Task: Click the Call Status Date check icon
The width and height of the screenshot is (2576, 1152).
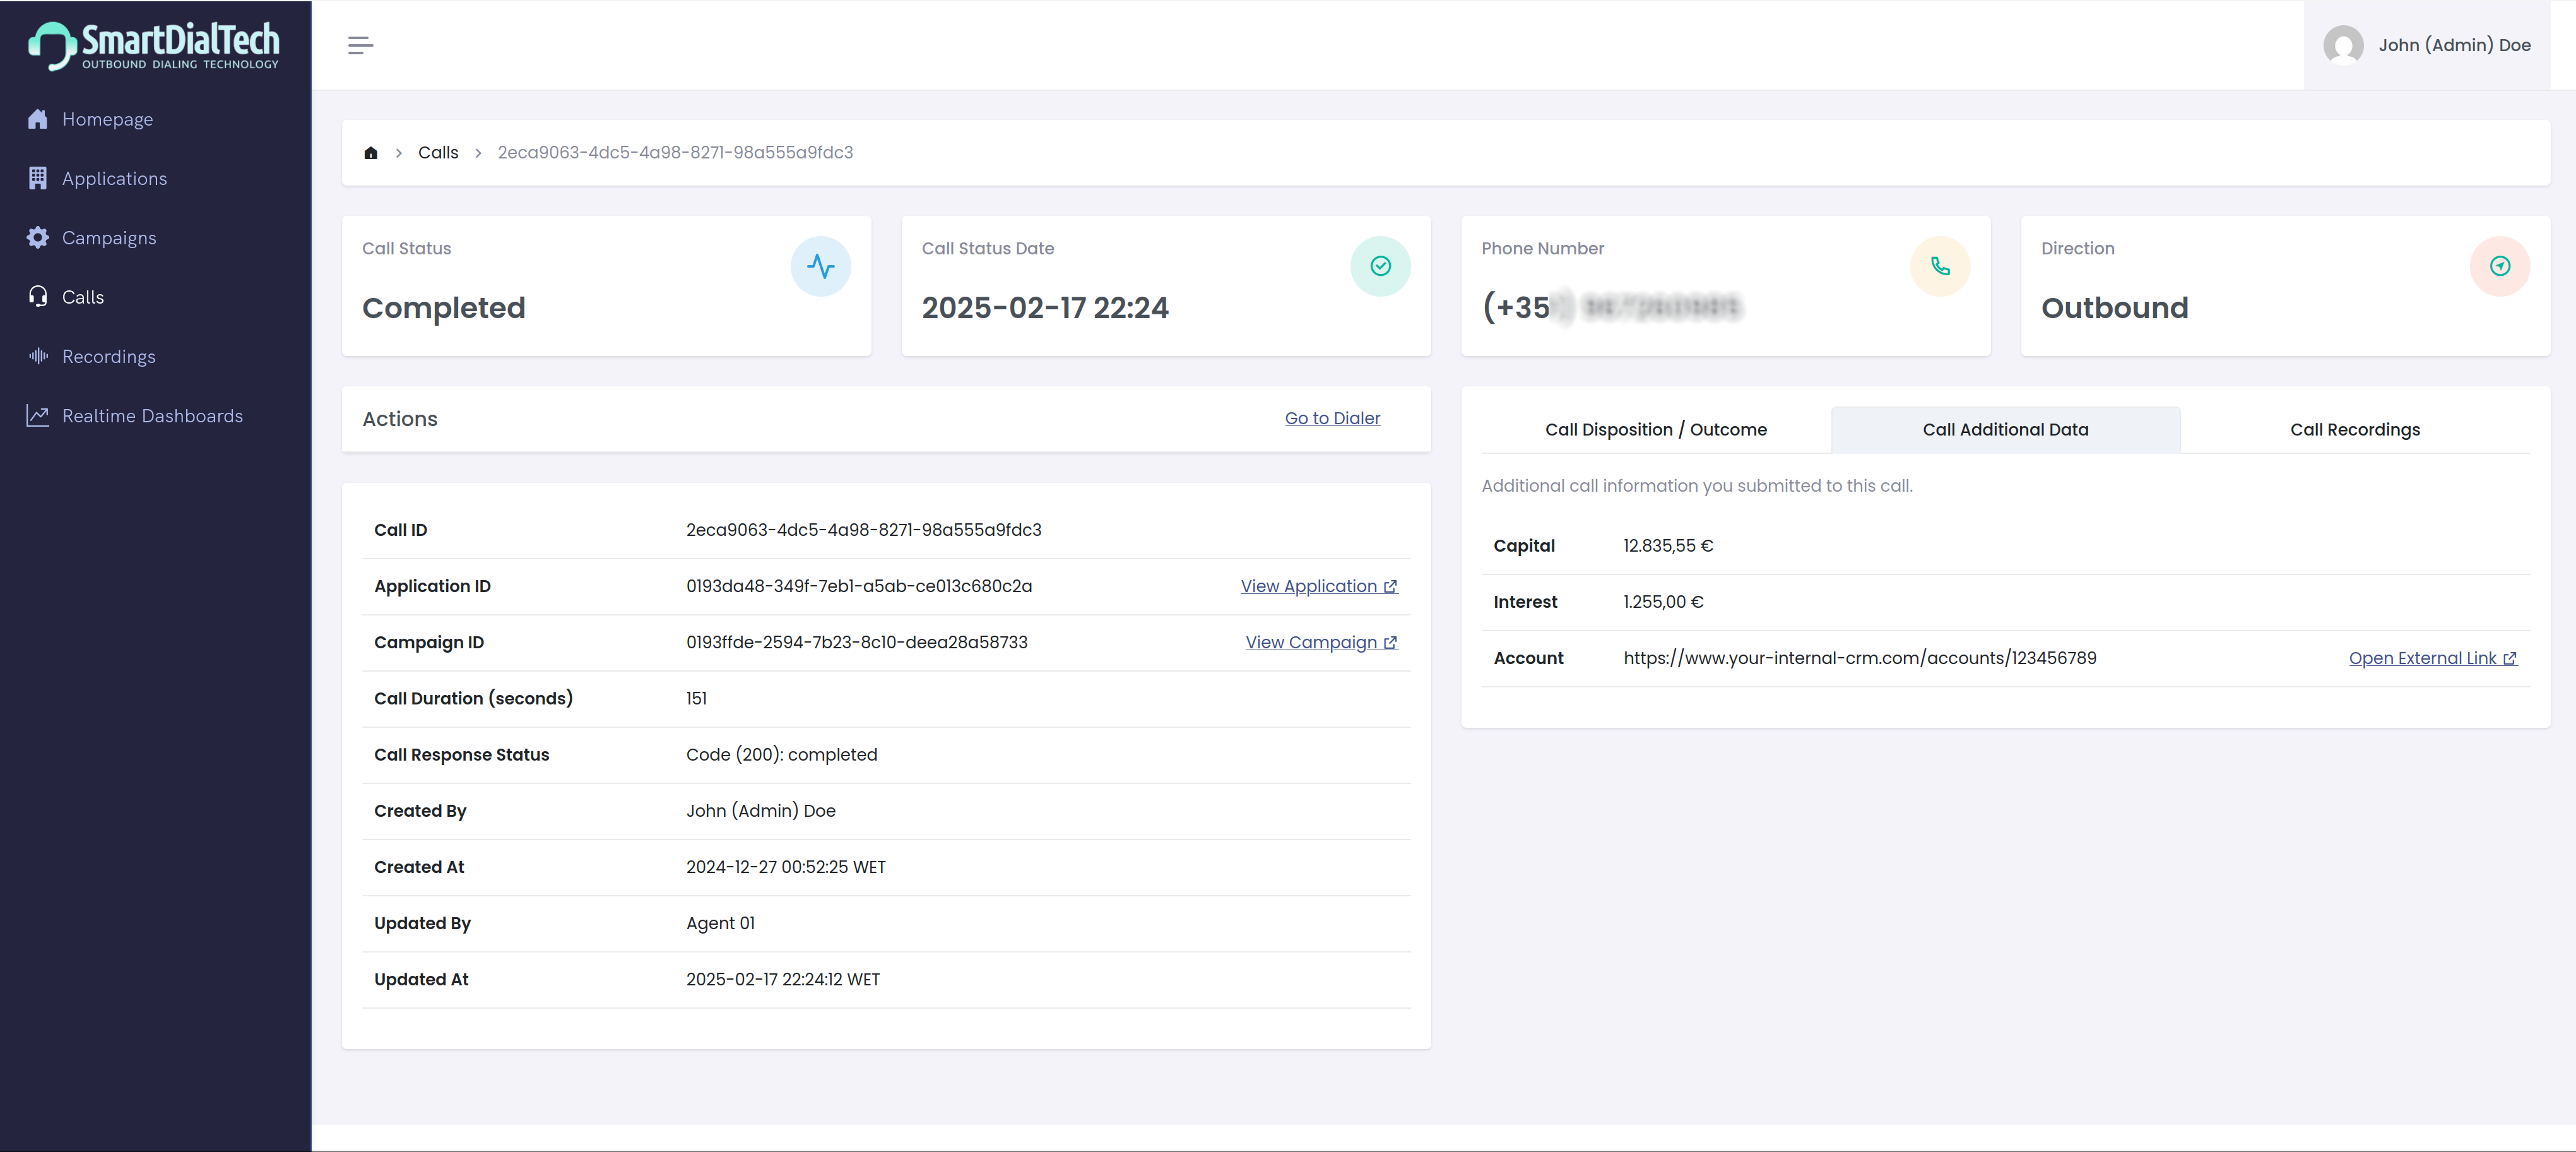Action: coord(1380,266)
